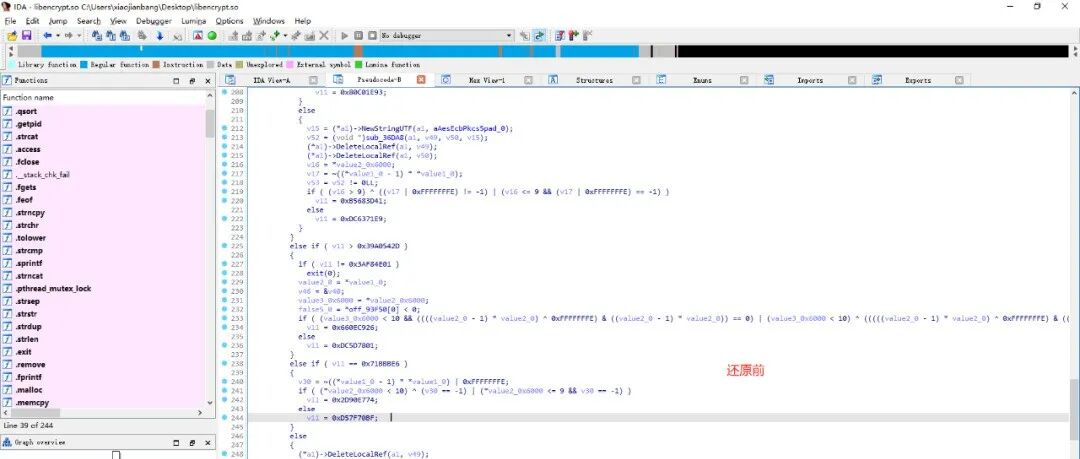Terminate process with the stop icon
Image resolution: width=1080 pixels, height=459 pixels.
[373, 35]
